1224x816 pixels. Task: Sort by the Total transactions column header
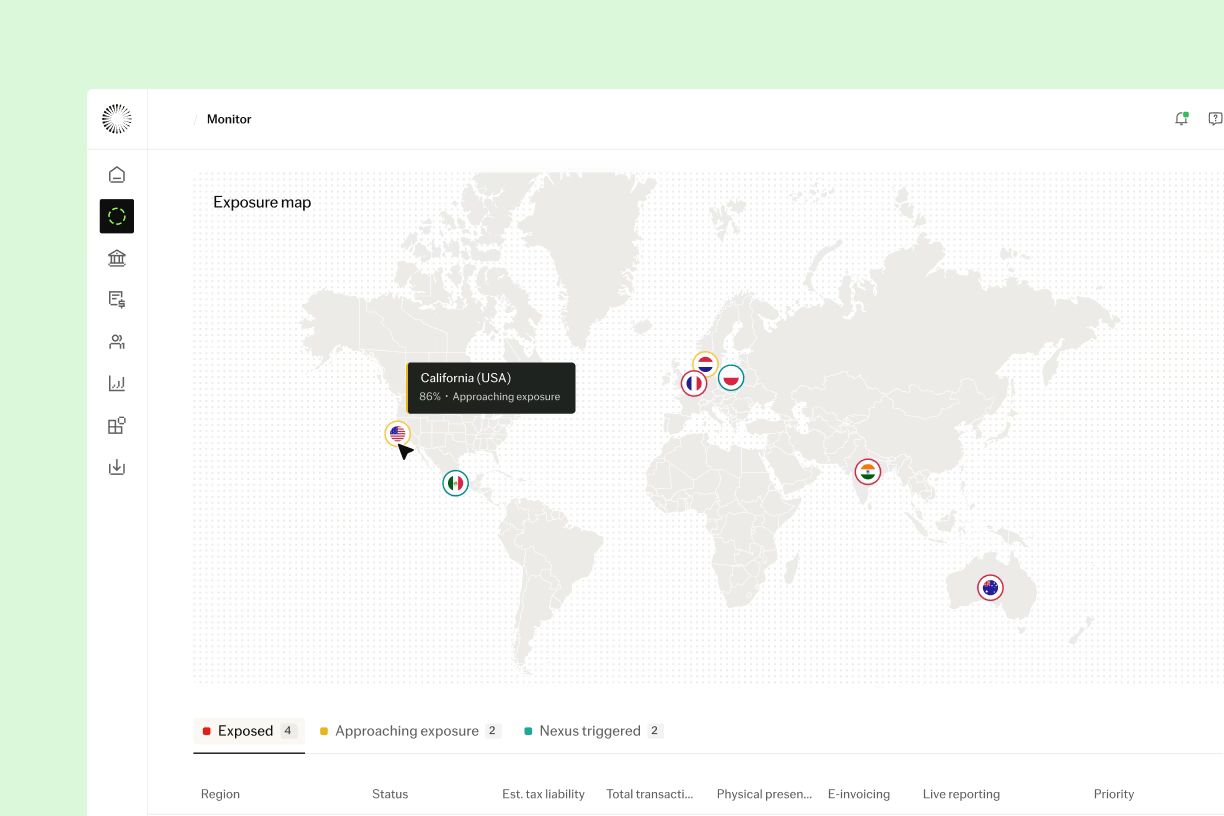point(650,794)
